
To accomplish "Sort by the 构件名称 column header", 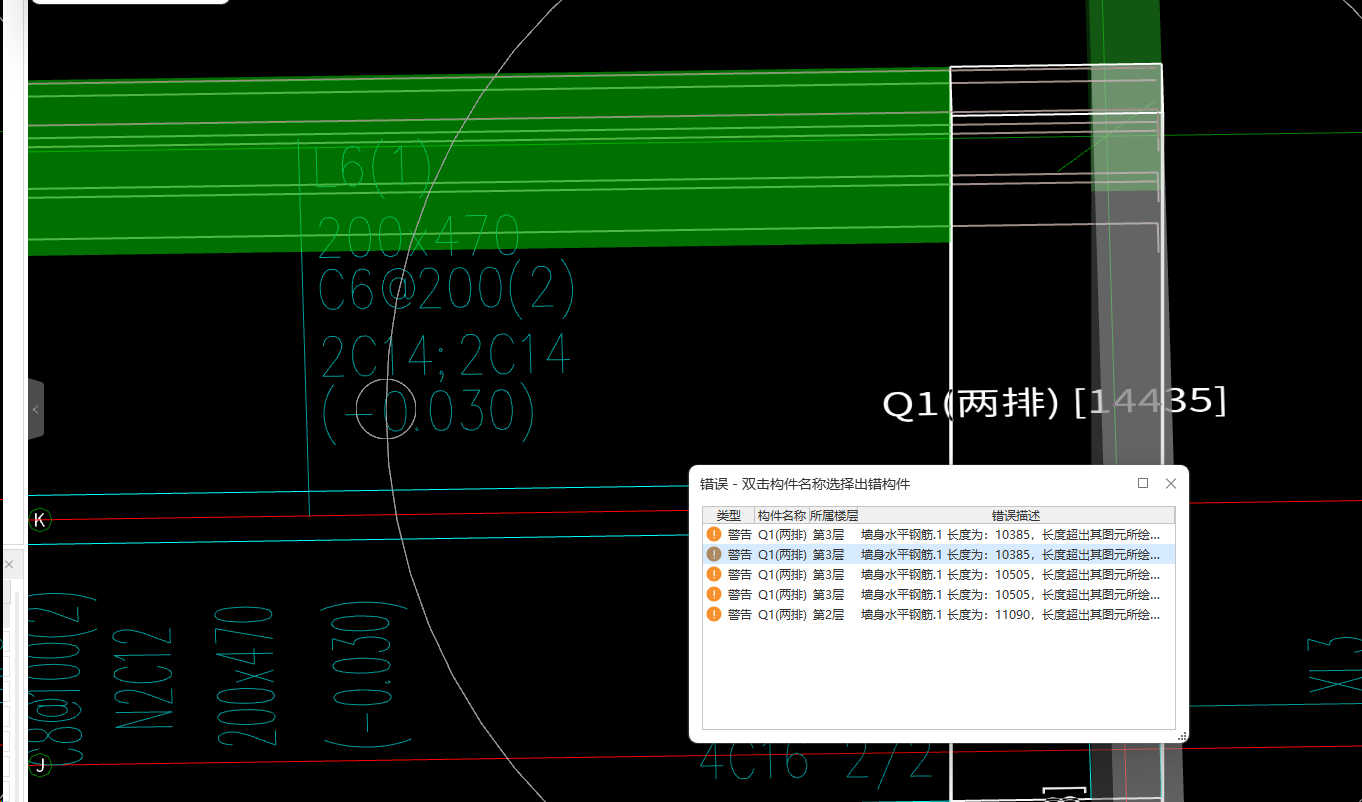I will pyautogui.click(x=781, y=516).
